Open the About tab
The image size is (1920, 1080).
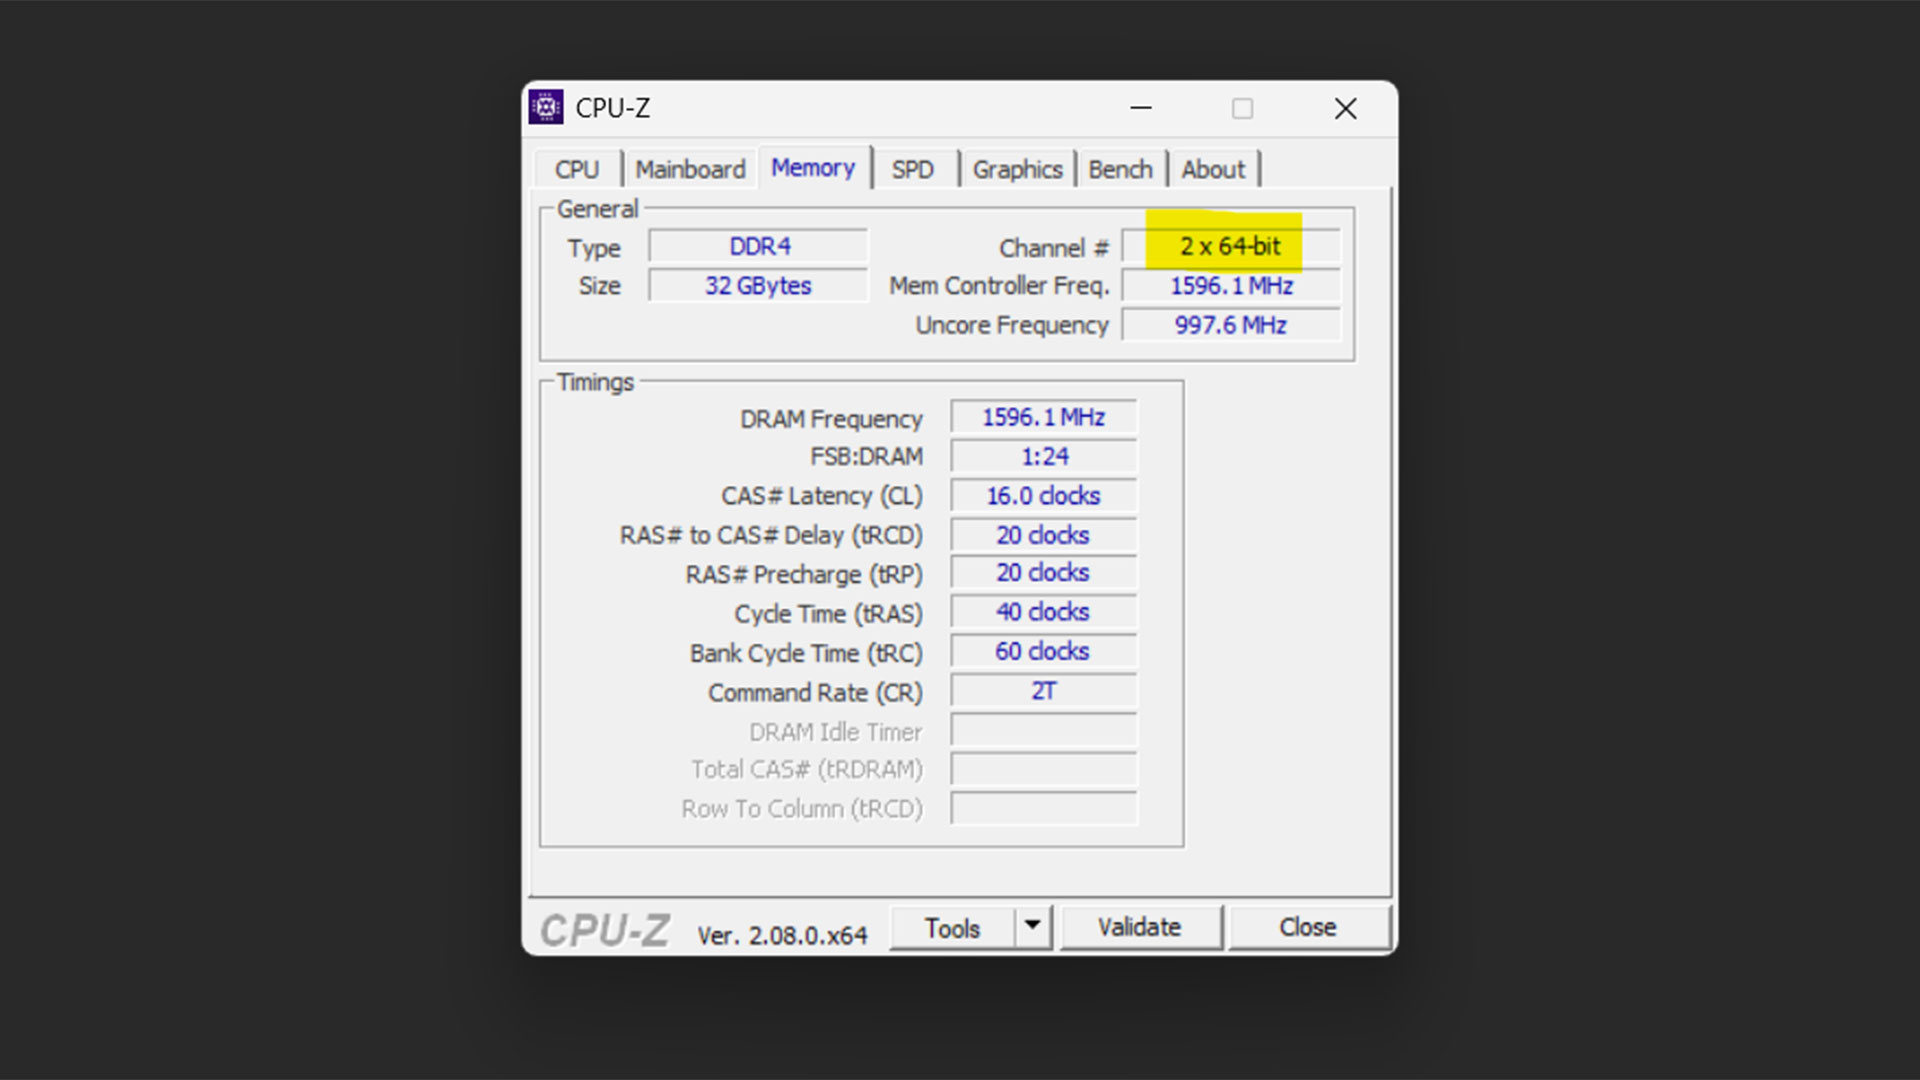[1213, 169]
